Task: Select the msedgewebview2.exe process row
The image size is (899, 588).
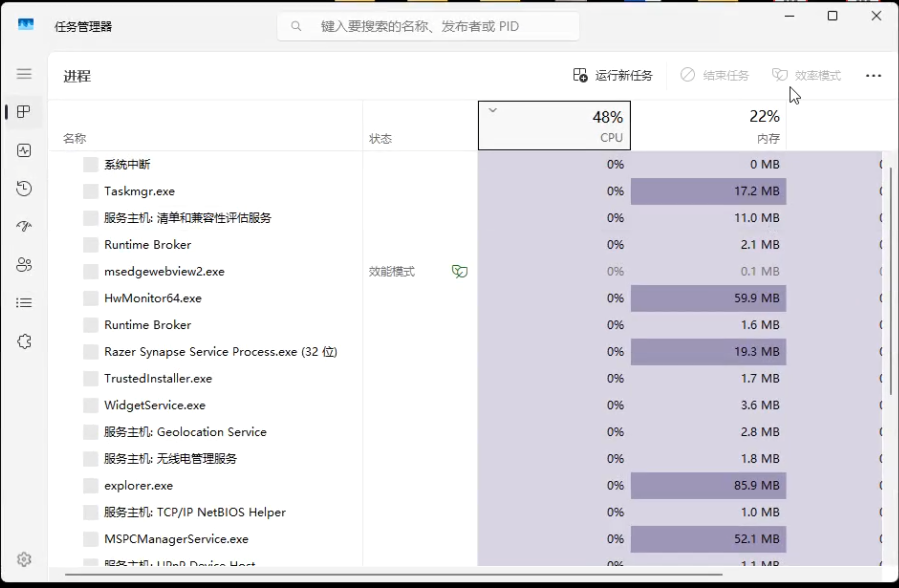Action: (x=466, y=272)
